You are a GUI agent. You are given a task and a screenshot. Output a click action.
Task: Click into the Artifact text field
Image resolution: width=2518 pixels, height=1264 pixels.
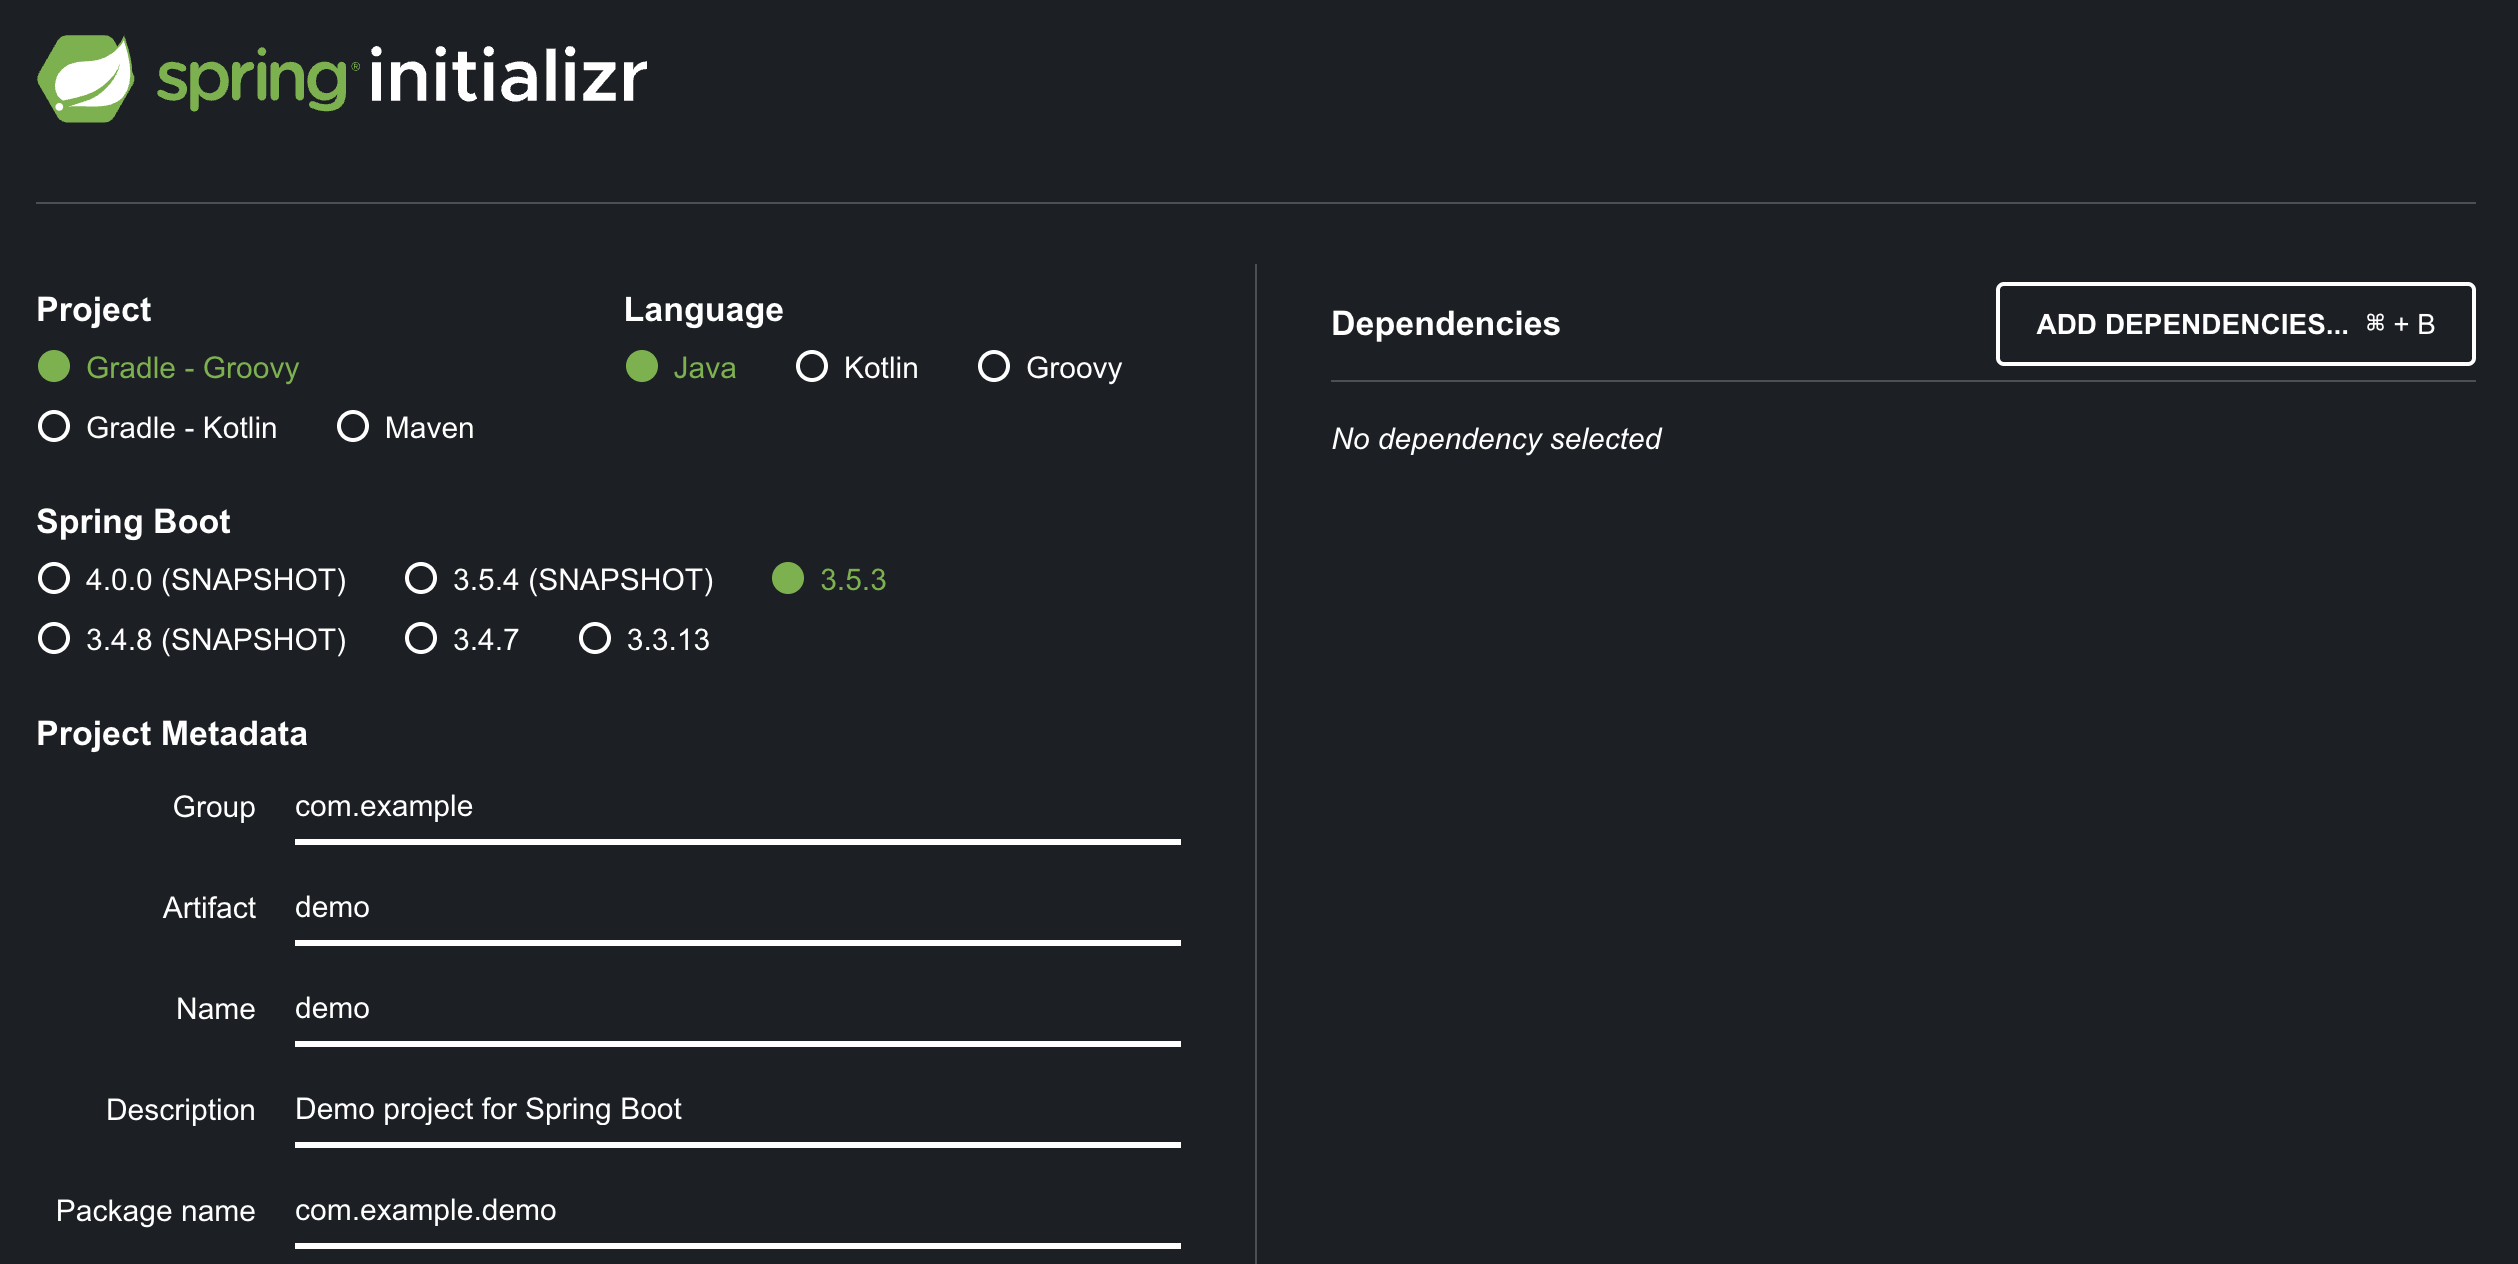[736, 908]
